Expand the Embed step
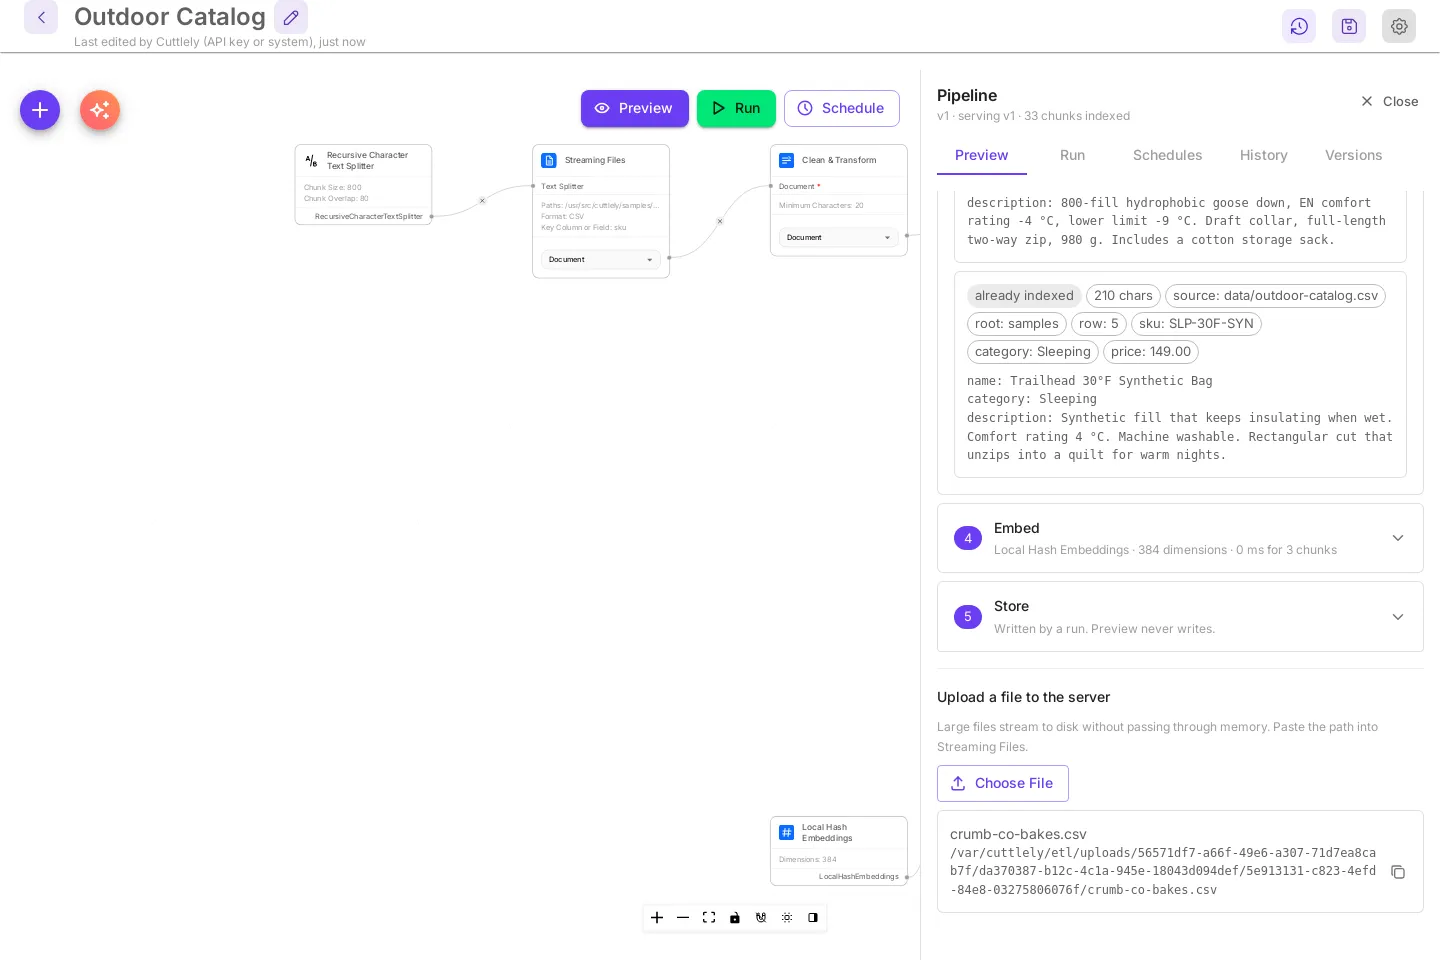 (x=1180, y=538)
